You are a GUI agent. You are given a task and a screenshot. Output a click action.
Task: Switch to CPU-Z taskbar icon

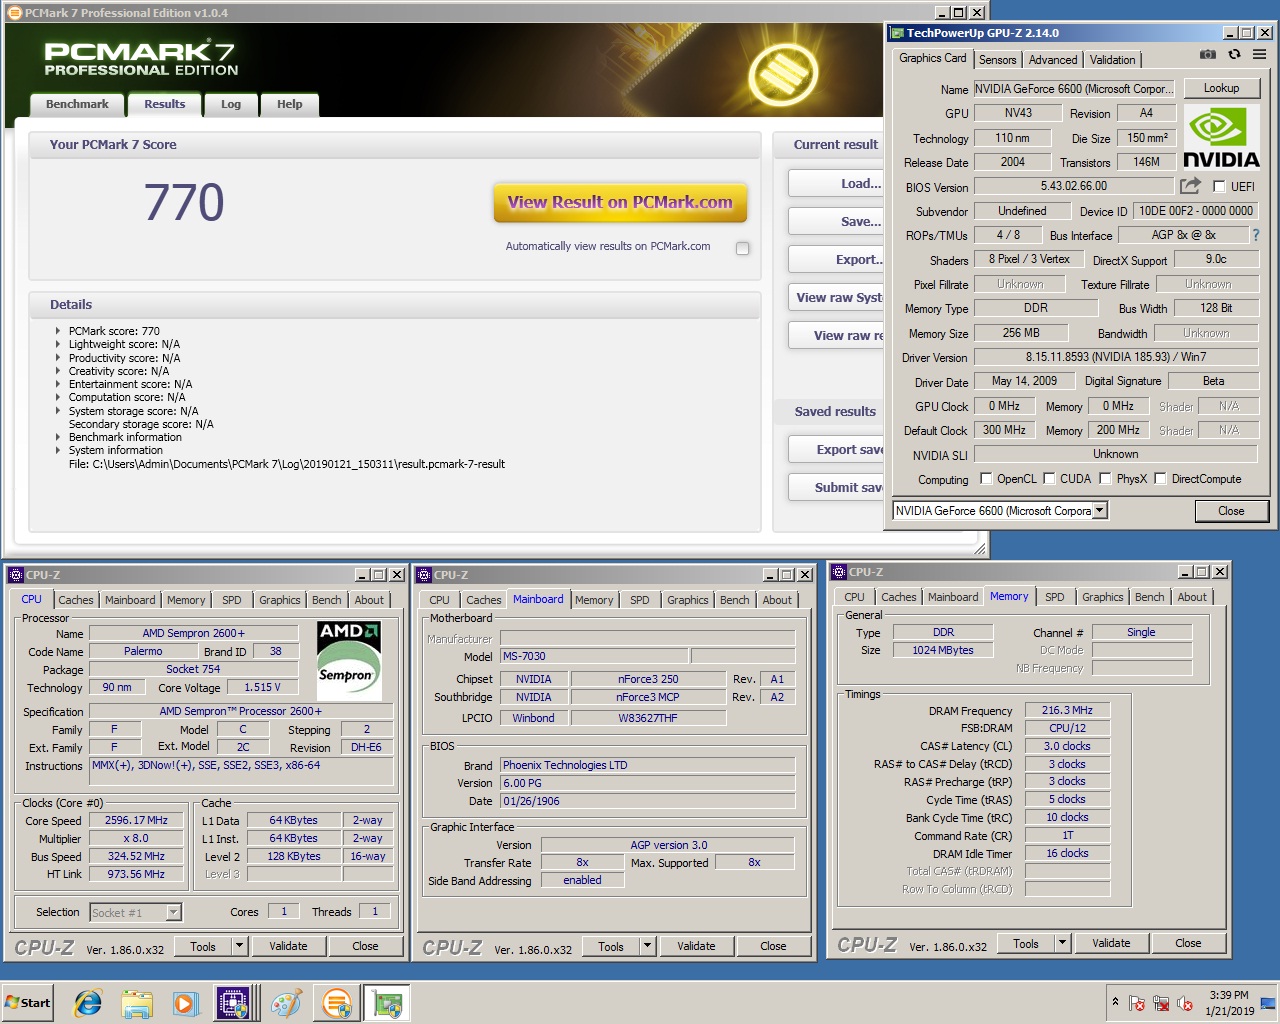(234, 1003)
